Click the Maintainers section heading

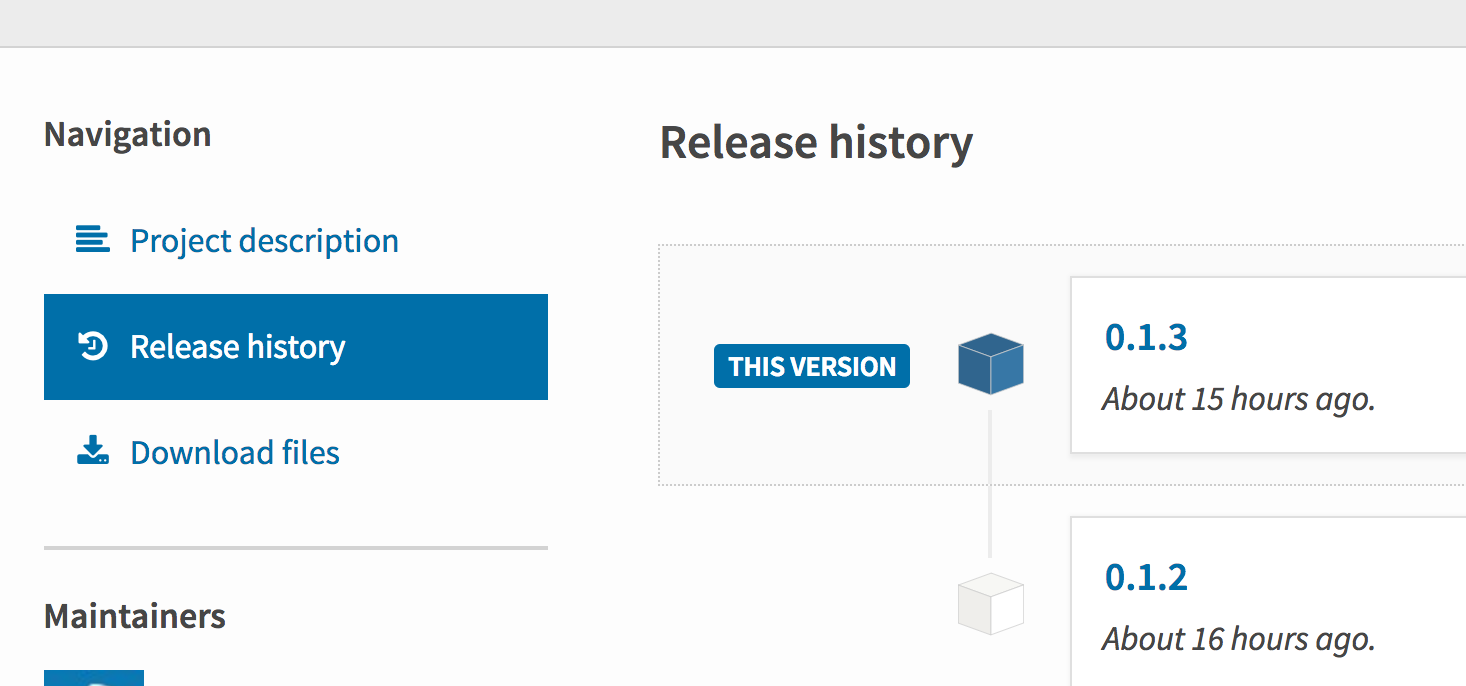134,616
